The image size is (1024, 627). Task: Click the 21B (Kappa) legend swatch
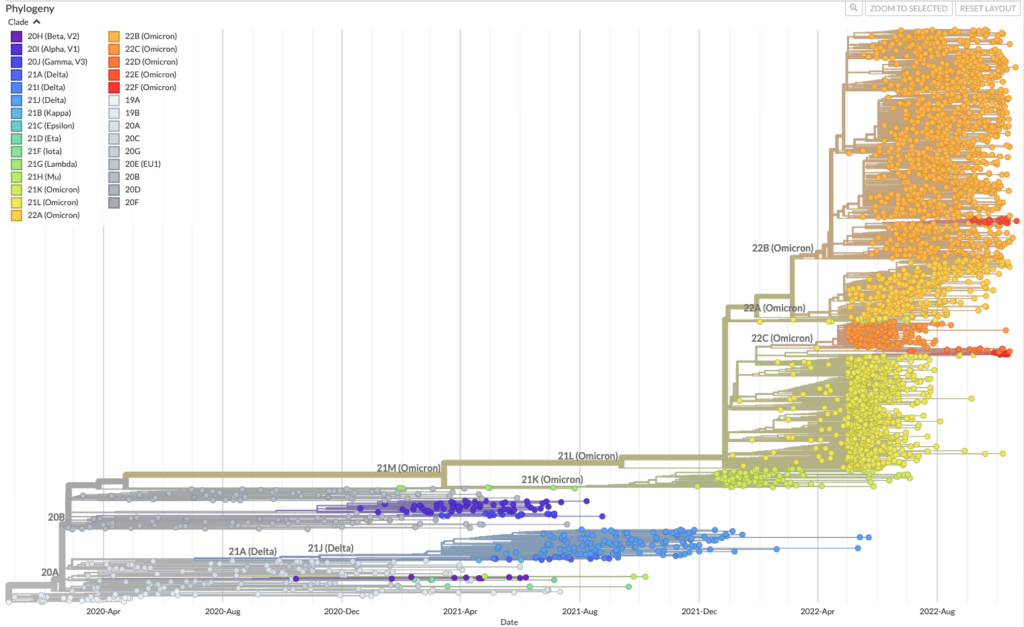click(x=14, y=112)
